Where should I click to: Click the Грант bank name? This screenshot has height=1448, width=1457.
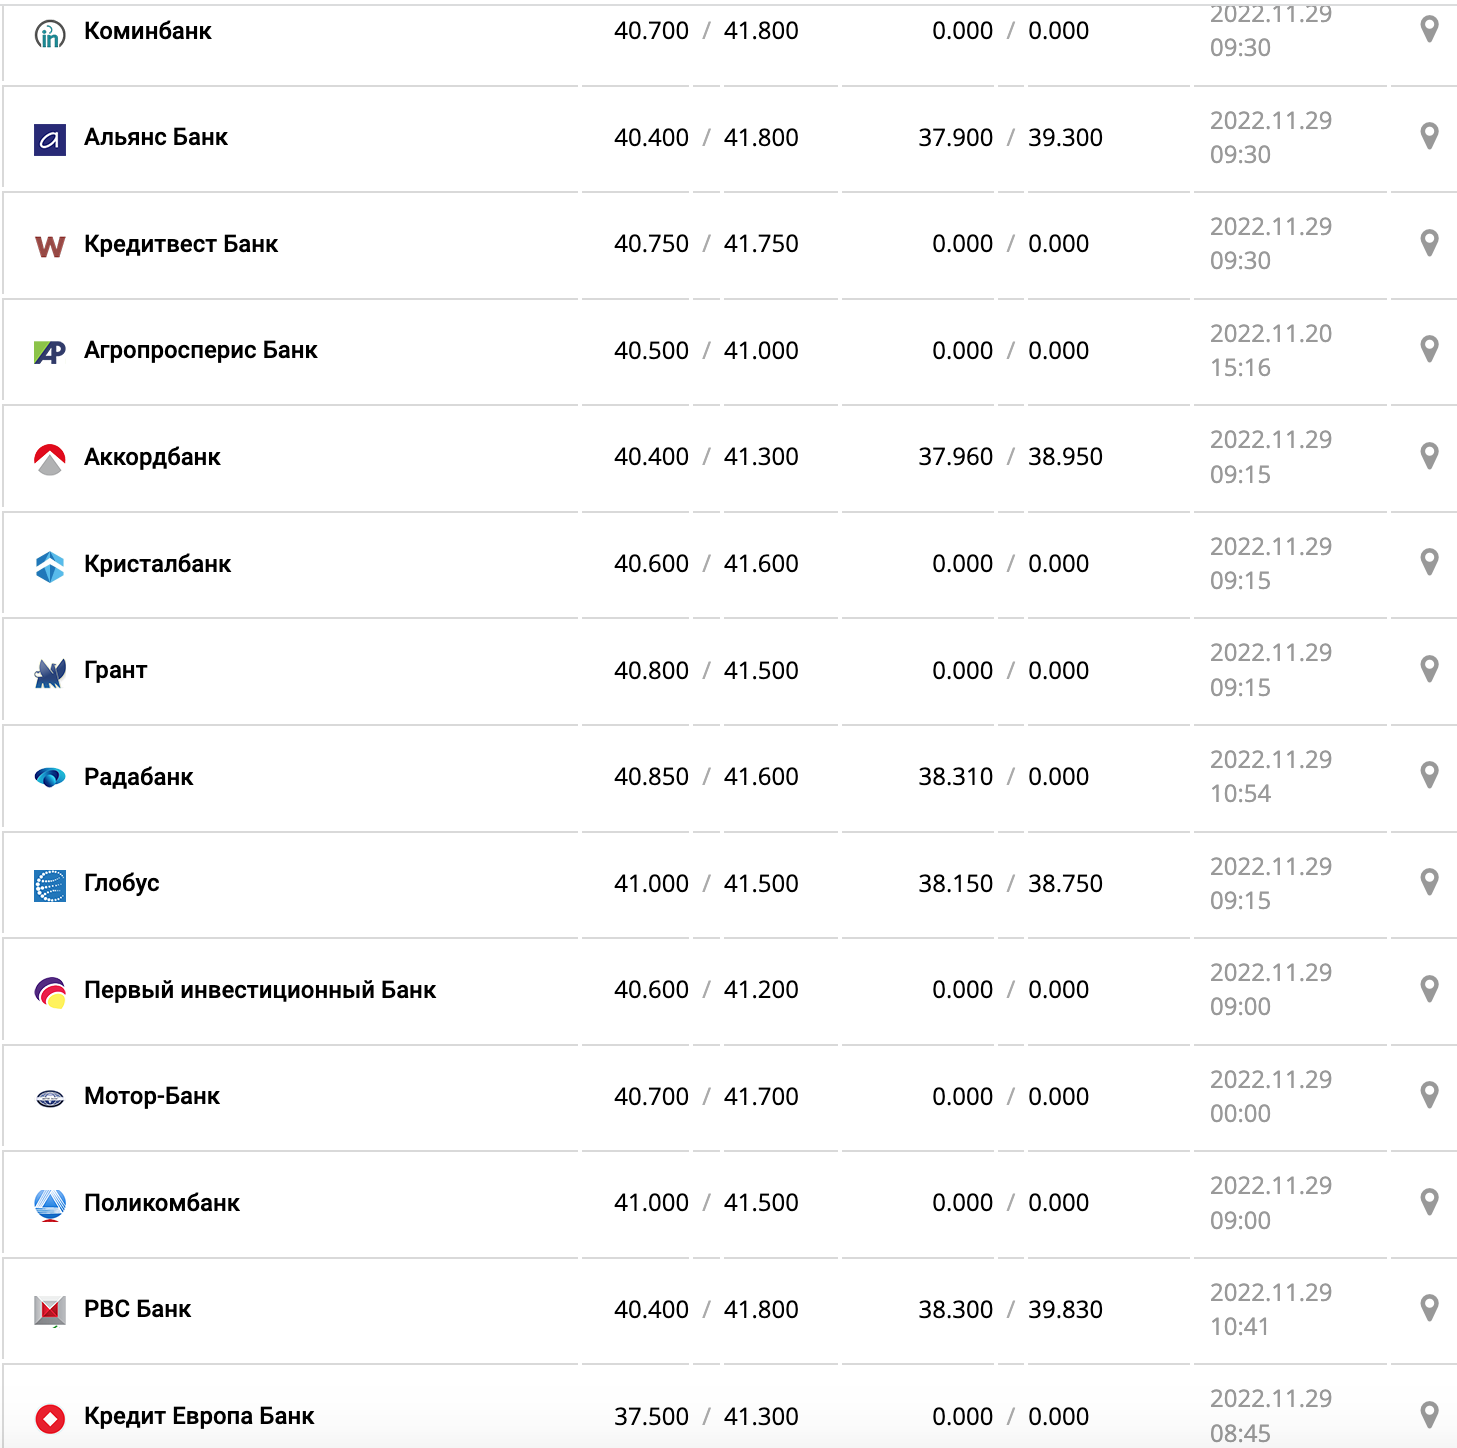pyautogui.click(x=115, y=670)
